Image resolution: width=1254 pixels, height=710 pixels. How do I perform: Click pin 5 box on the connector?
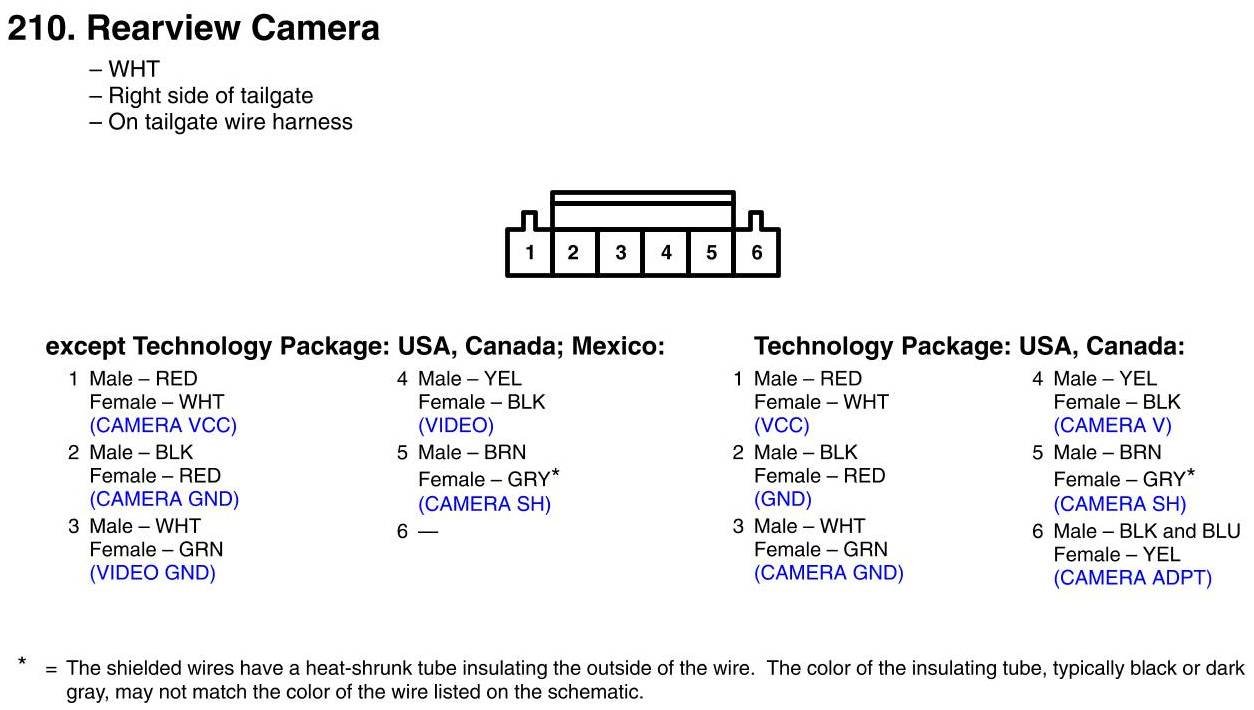[711, 253]
